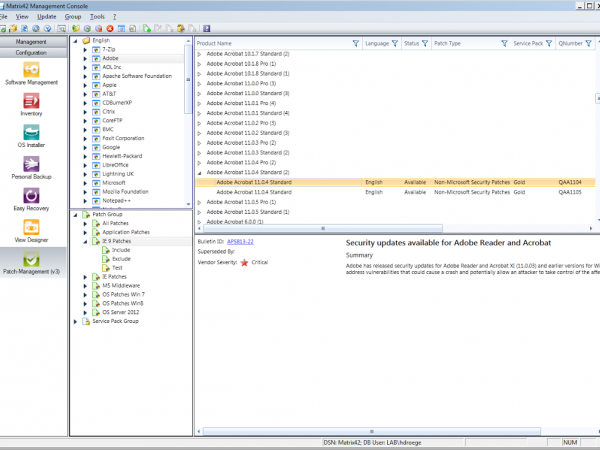
Task: Collapse Adobe Acrobat 11.0.4 Standard (2) group
Action: click(199, 173)
